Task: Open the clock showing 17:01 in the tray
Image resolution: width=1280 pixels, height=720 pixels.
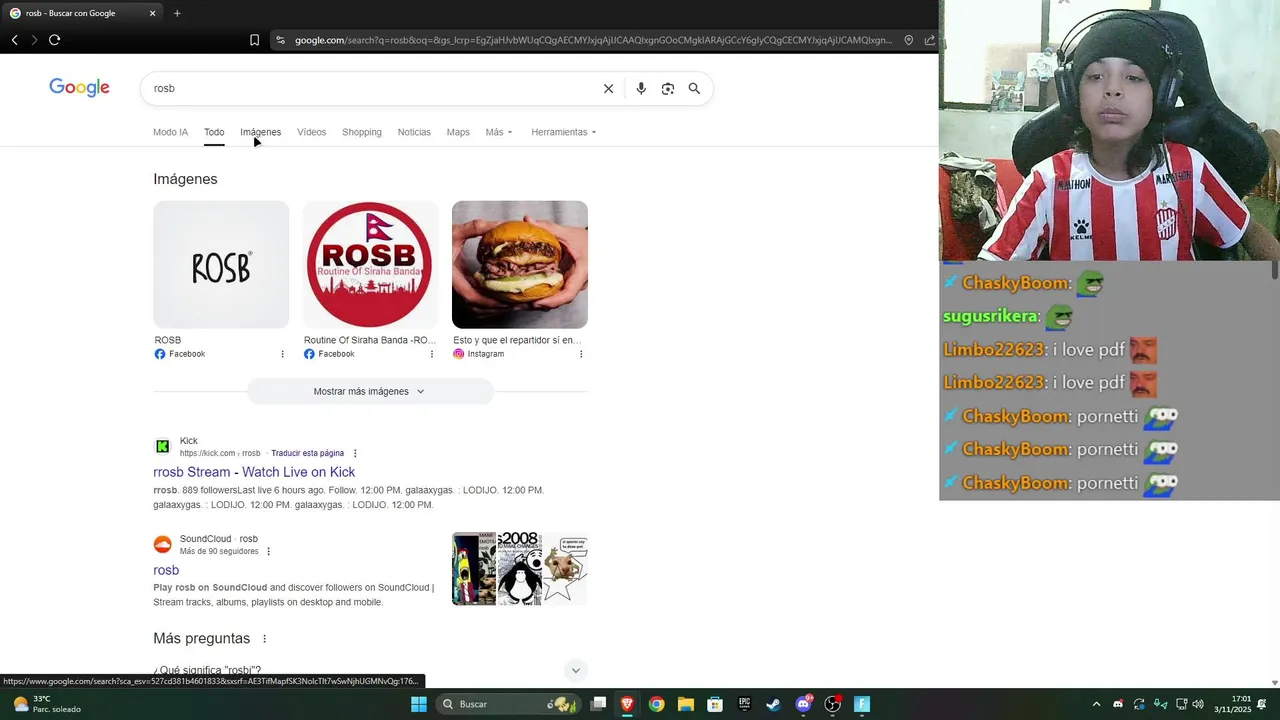Action: [x=1232, y=704]
